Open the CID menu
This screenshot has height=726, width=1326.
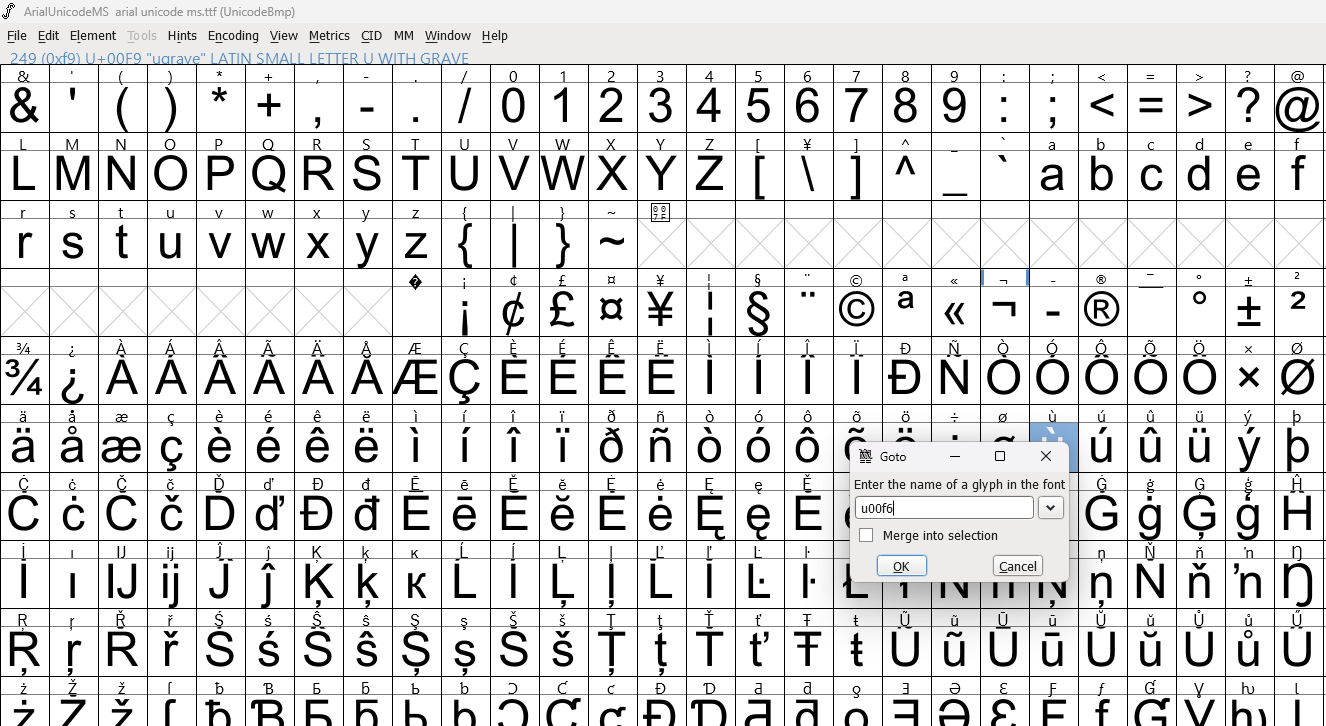(x=371, y=36)
